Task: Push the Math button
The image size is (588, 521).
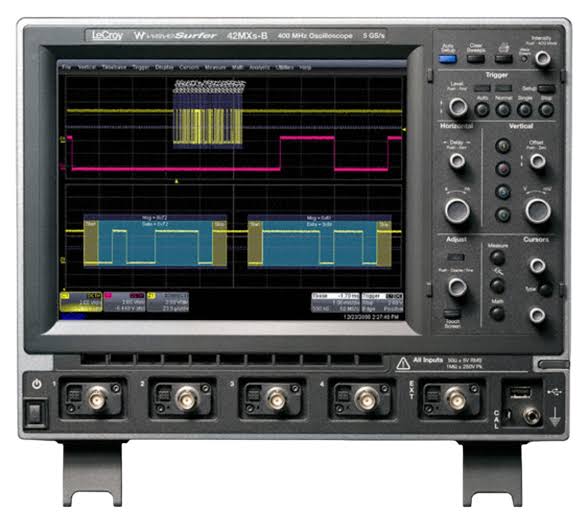Action: 497,313
